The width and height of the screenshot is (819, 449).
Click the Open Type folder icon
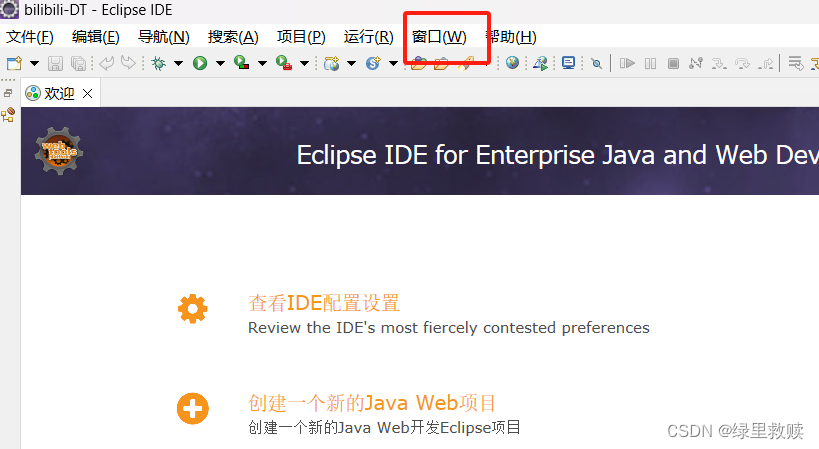click(x=418, y=64)
